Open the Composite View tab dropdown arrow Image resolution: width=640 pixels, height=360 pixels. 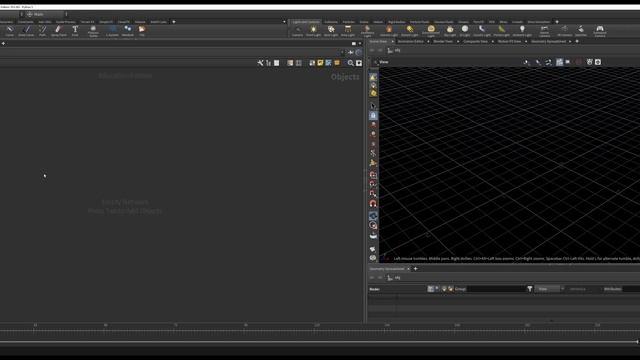[x=493, y=41]
